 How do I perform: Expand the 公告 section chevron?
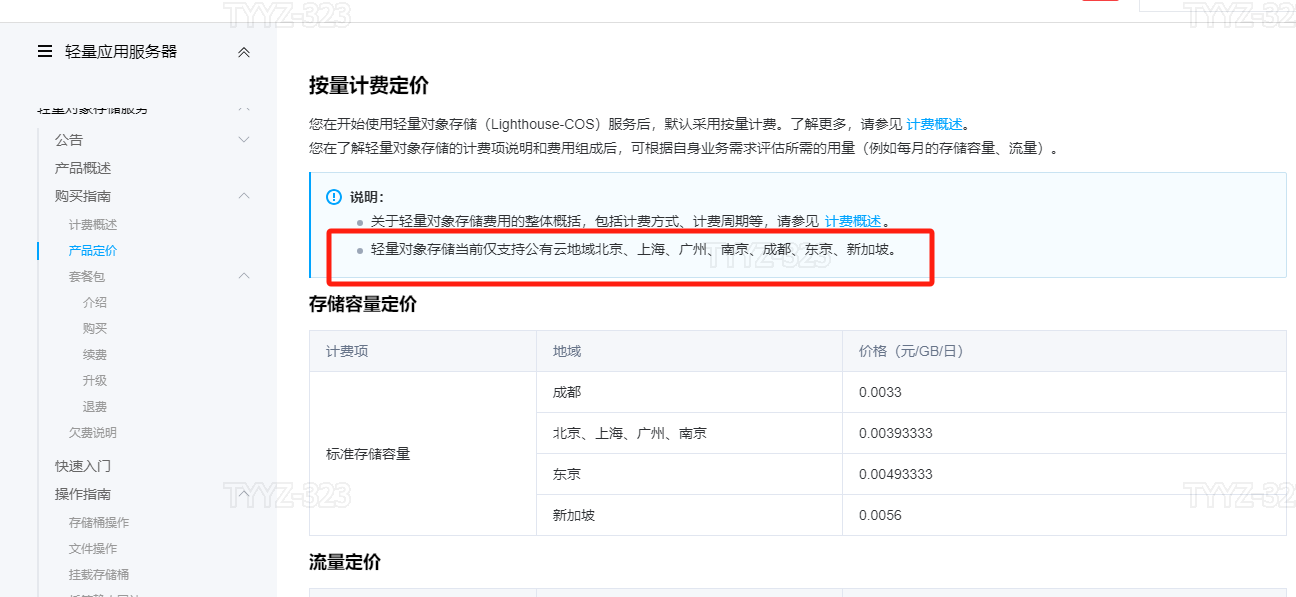click(x=244, y=140)
